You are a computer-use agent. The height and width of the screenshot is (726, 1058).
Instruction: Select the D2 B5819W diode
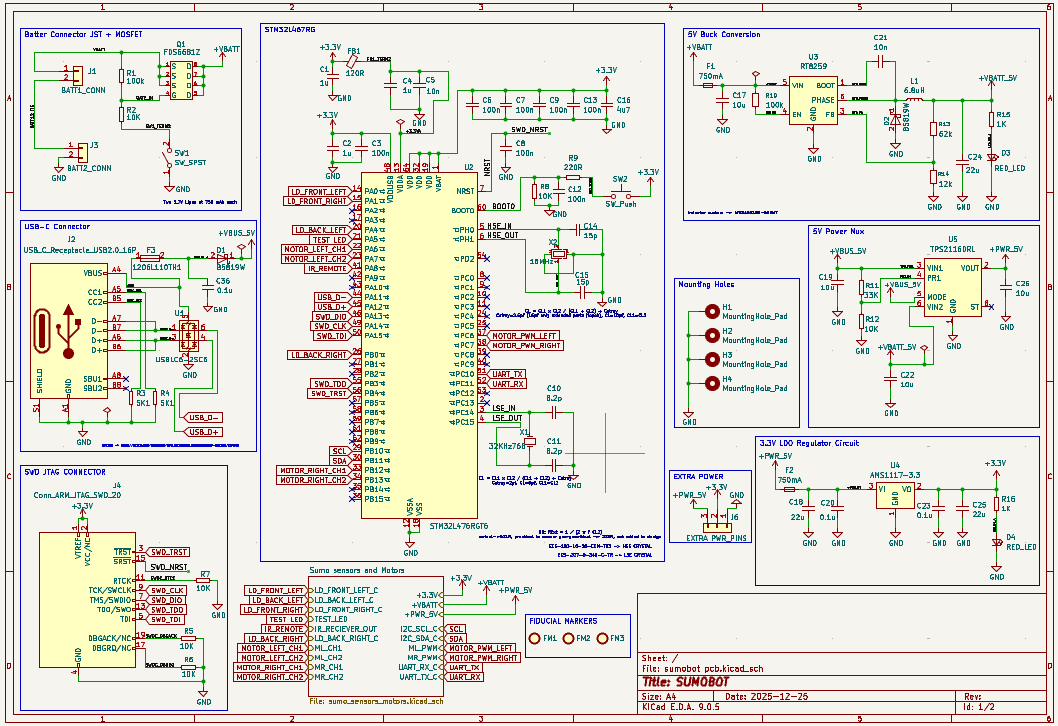(895, 121)
